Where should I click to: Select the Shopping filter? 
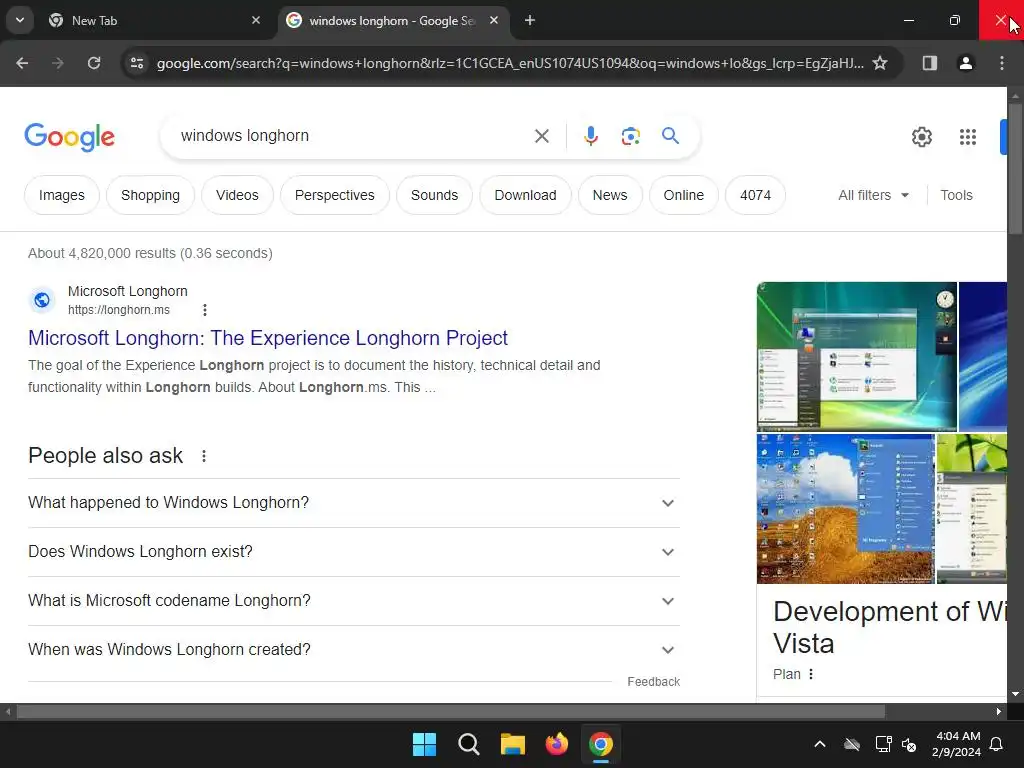pos(150,195)
